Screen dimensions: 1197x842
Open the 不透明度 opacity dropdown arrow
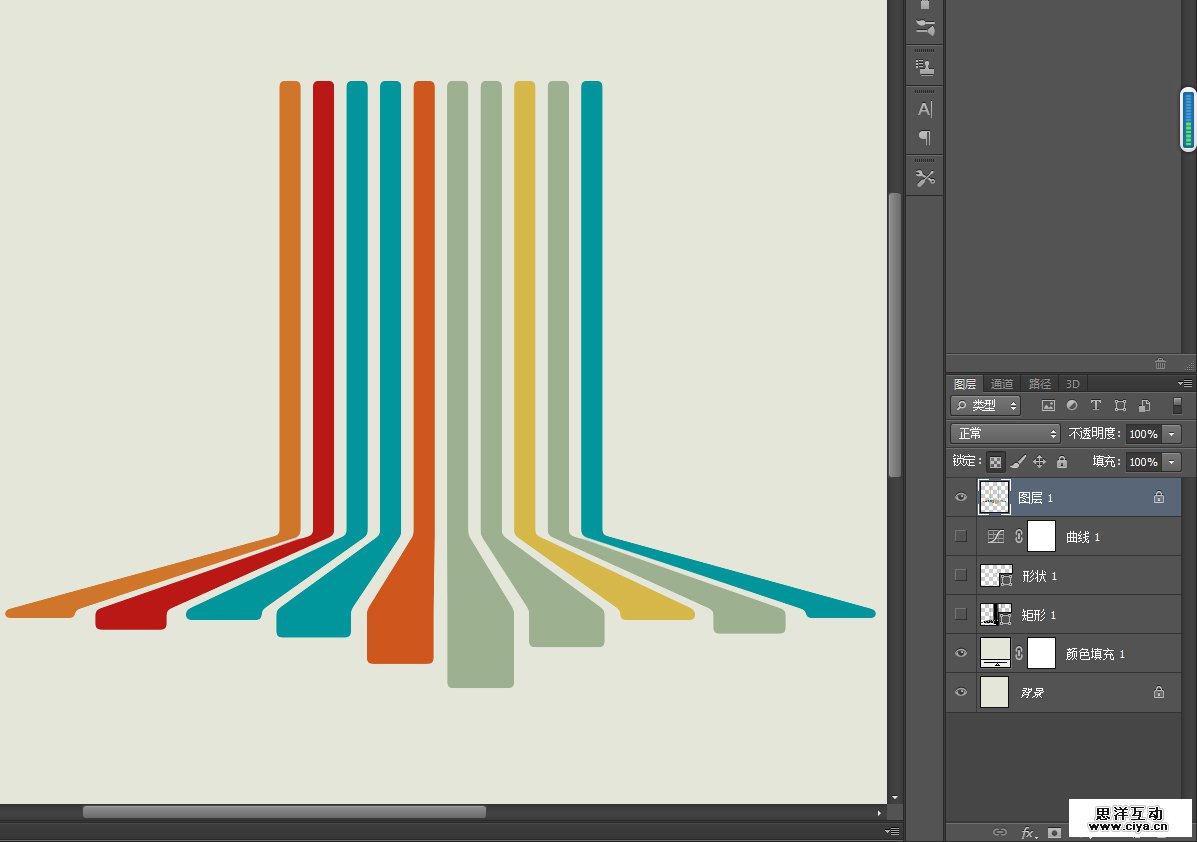click(1172, 434)
